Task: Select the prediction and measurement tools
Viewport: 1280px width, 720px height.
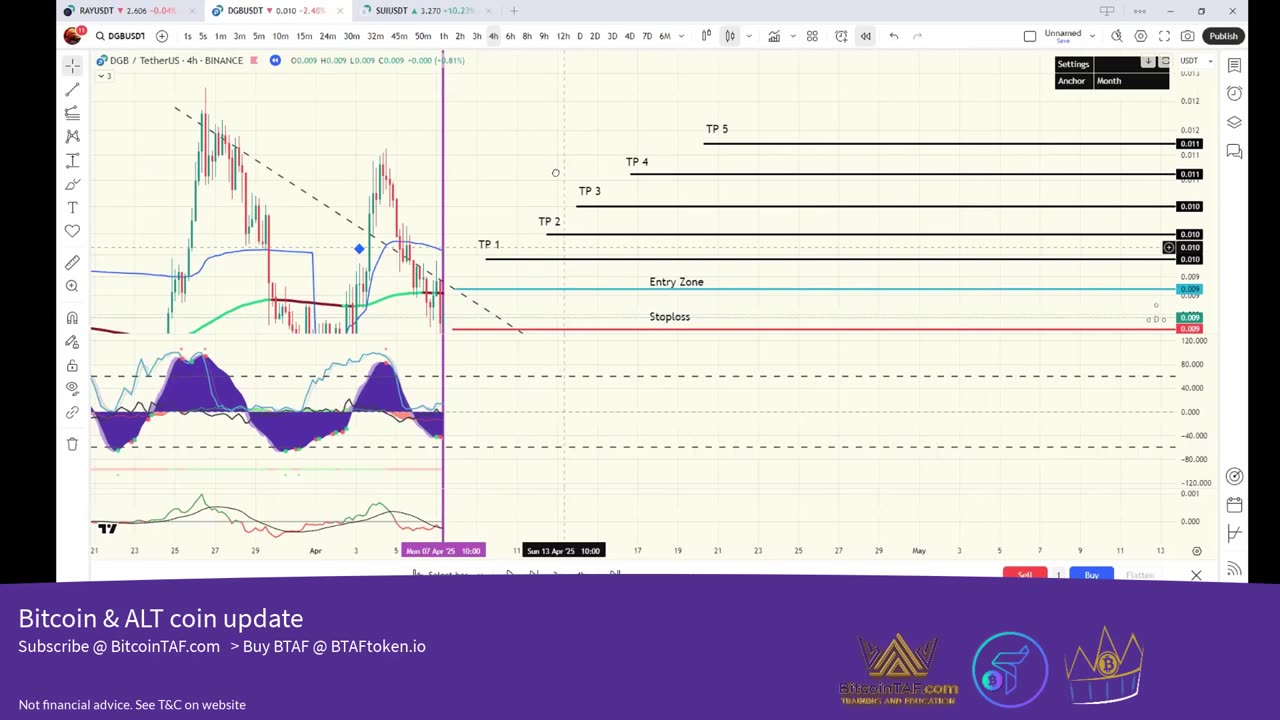Action: point(72,160)
